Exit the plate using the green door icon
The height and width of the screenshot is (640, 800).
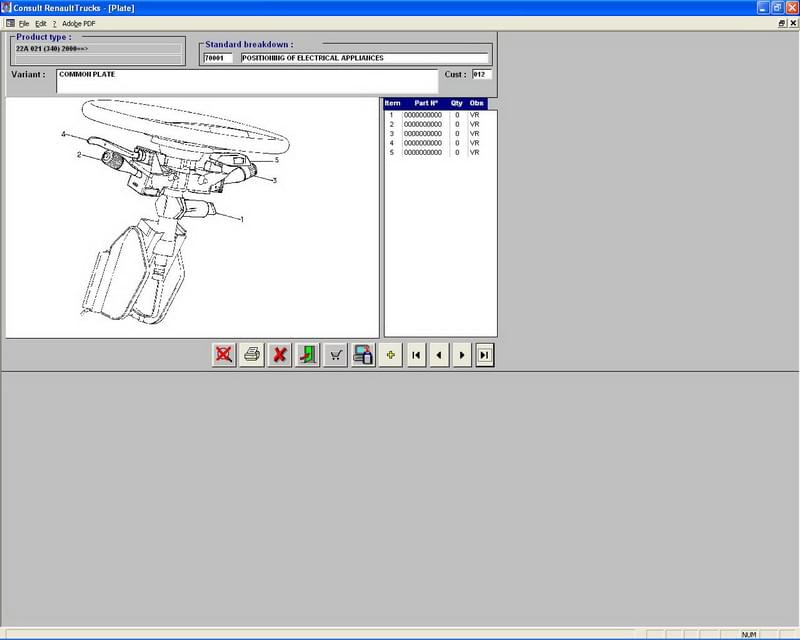(308, 355)
